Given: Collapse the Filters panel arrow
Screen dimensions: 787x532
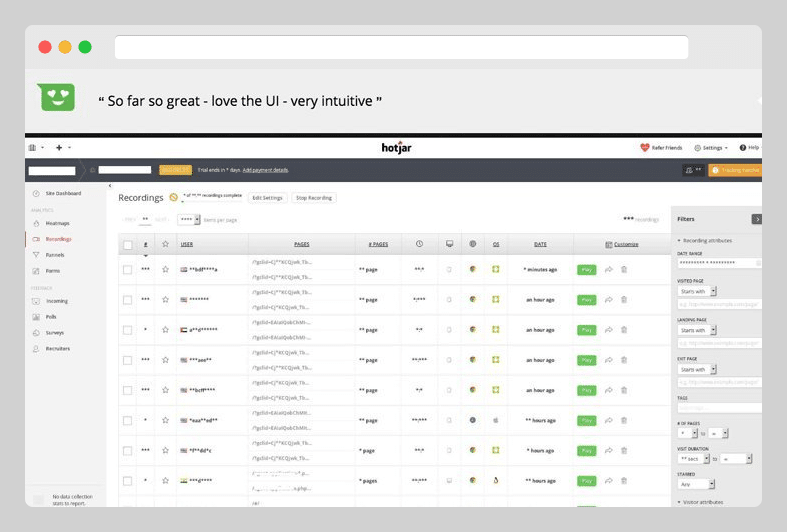Looking at the screenshot, I should [756, 219].
